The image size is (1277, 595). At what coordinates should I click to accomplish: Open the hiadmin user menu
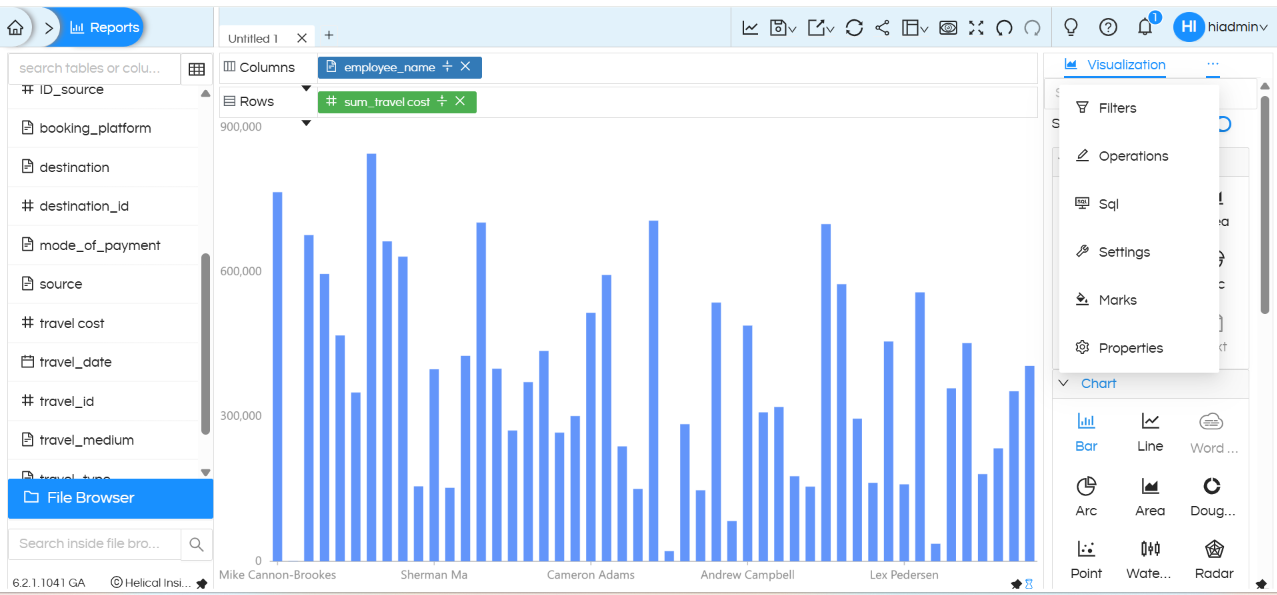coord(1220,27)
